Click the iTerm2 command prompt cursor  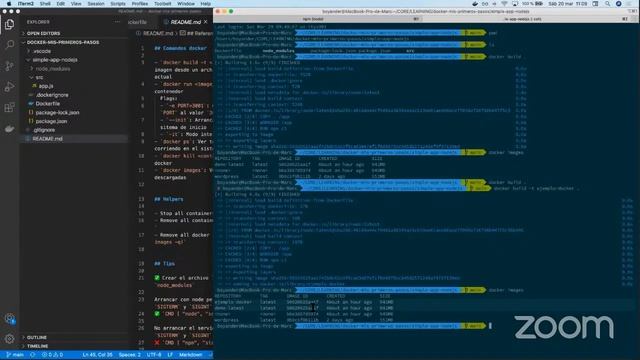(x=490, y=326)
